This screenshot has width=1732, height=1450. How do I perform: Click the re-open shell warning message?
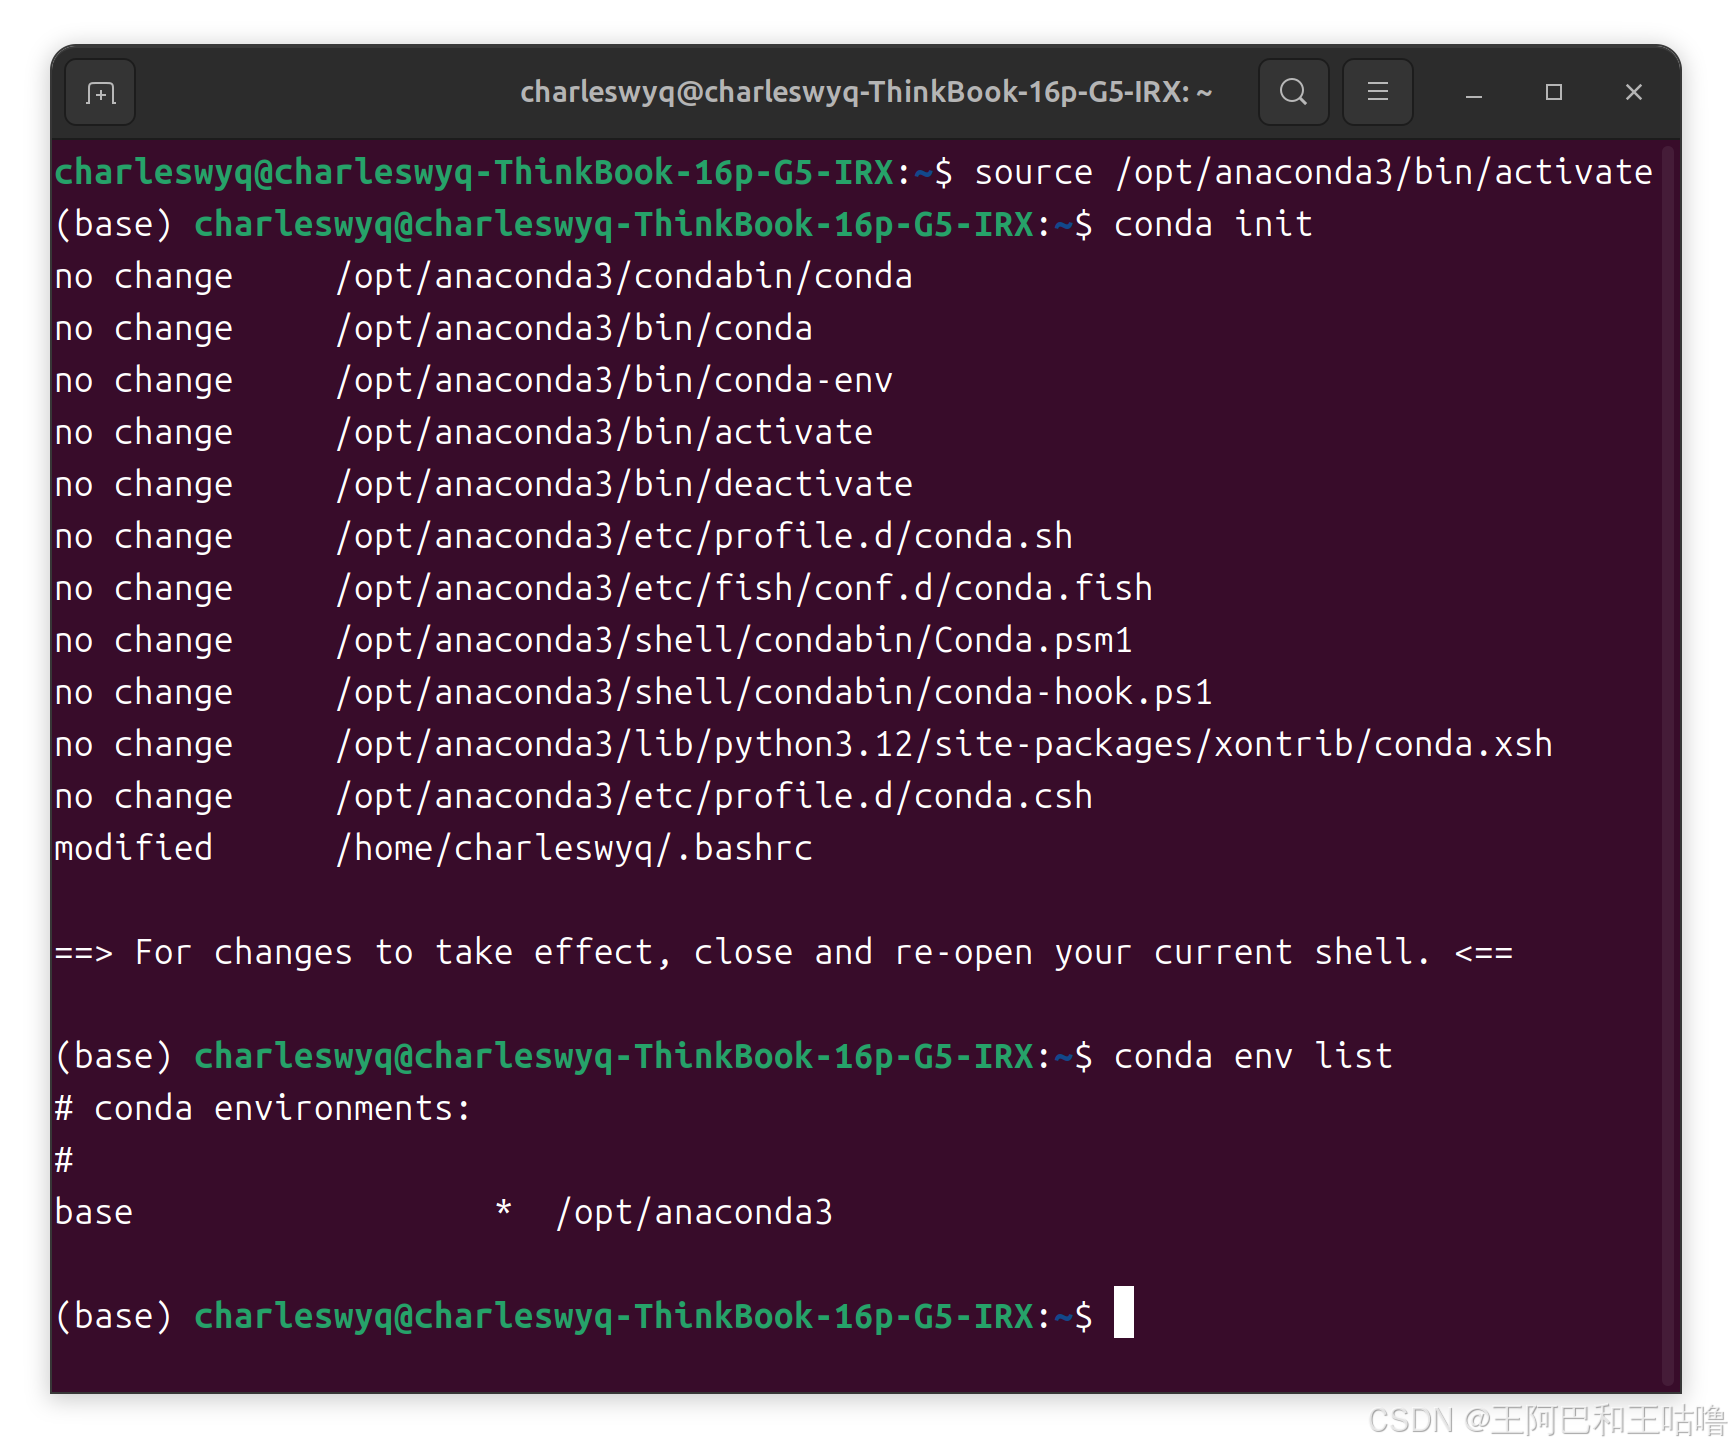pos(783,951)
